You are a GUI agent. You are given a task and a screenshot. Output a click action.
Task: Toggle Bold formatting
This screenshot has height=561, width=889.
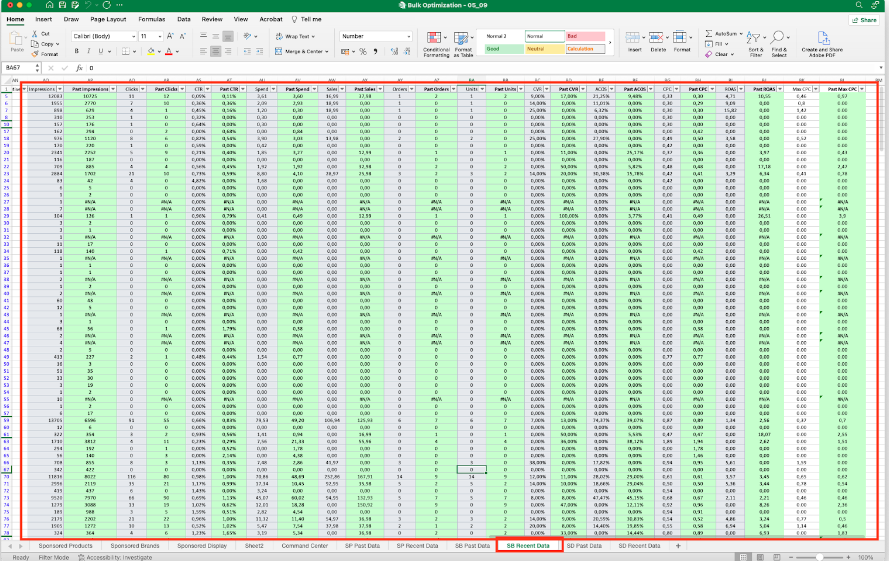pyautogui.click(x=77, y=51)
